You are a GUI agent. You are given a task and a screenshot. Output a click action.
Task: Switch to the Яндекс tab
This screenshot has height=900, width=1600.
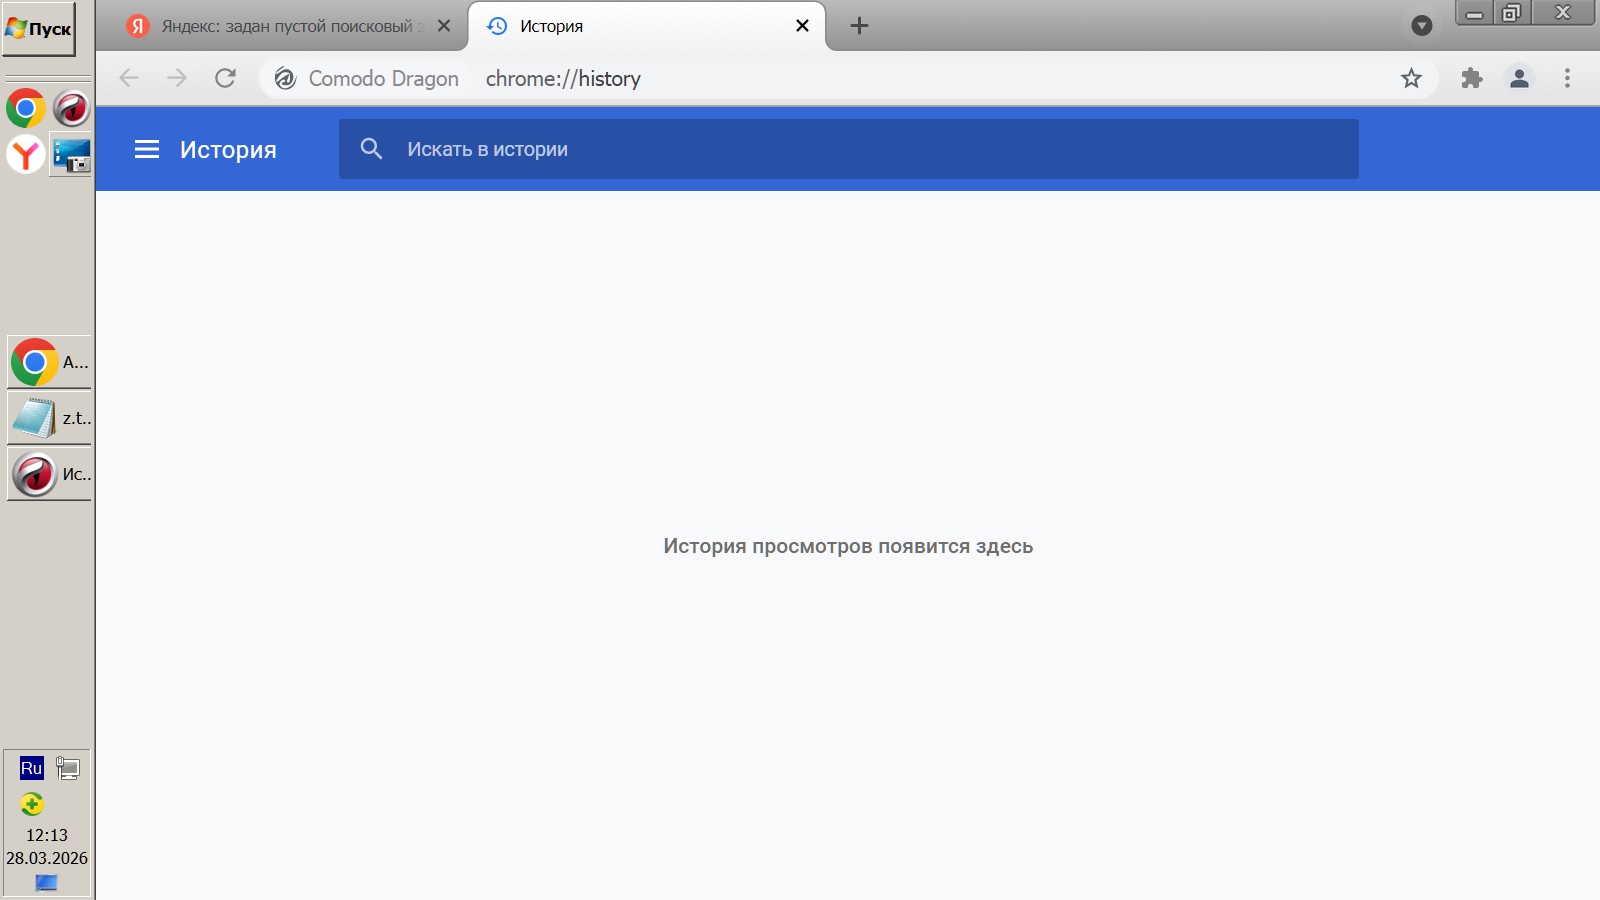[x=288, y=26]
